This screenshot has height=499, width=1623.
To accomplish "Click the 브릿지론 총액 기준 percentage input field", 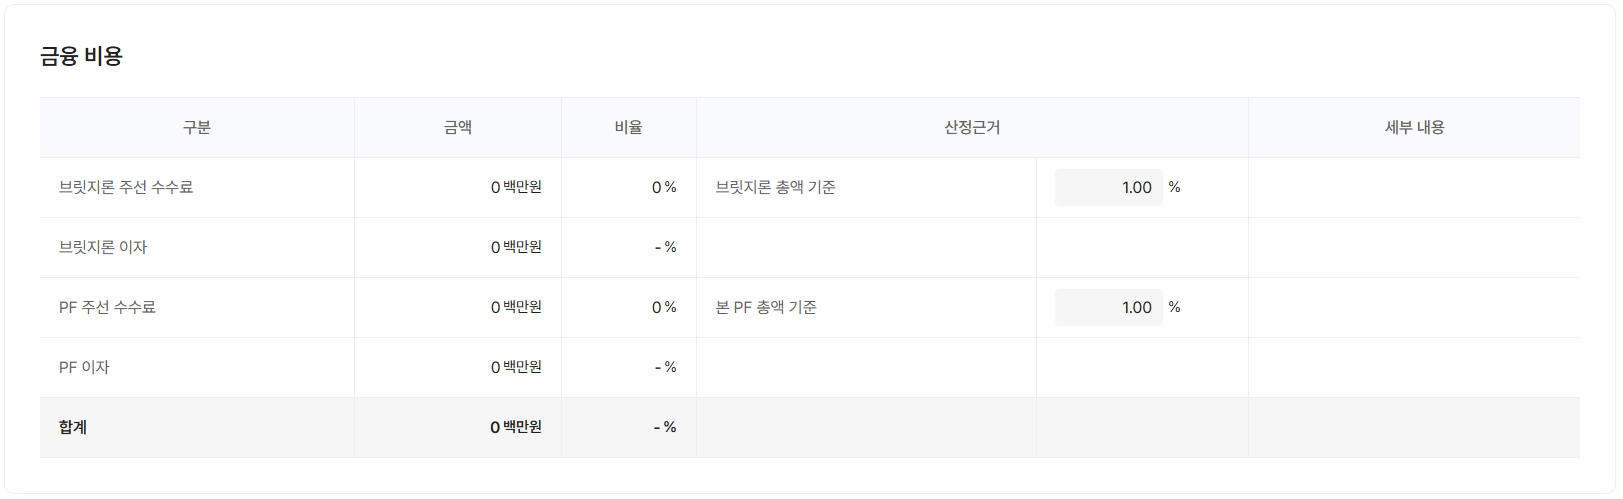I will [1108, 188].
